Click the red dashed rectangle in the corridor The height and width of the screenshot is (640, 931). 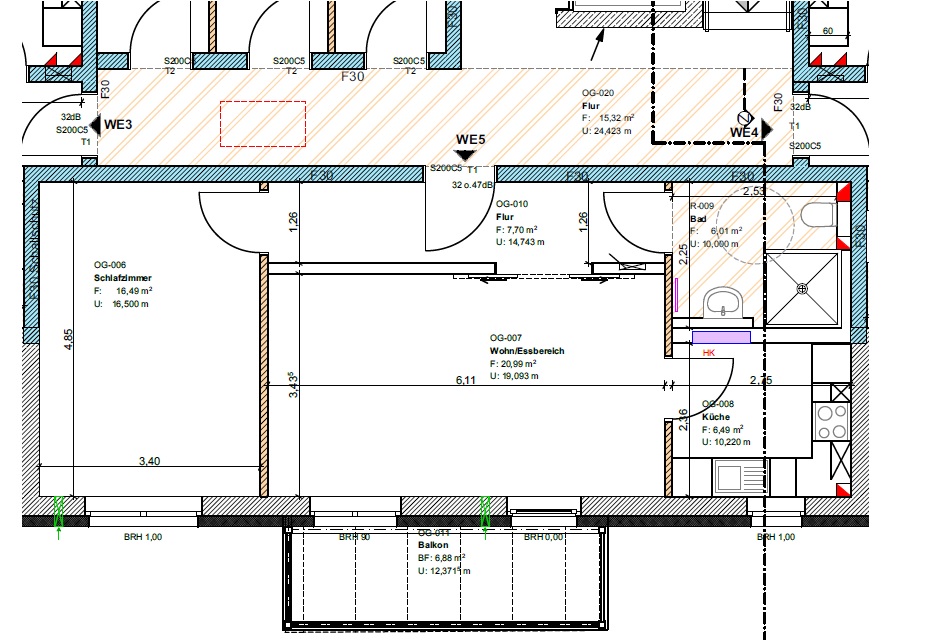pos(263,124)
